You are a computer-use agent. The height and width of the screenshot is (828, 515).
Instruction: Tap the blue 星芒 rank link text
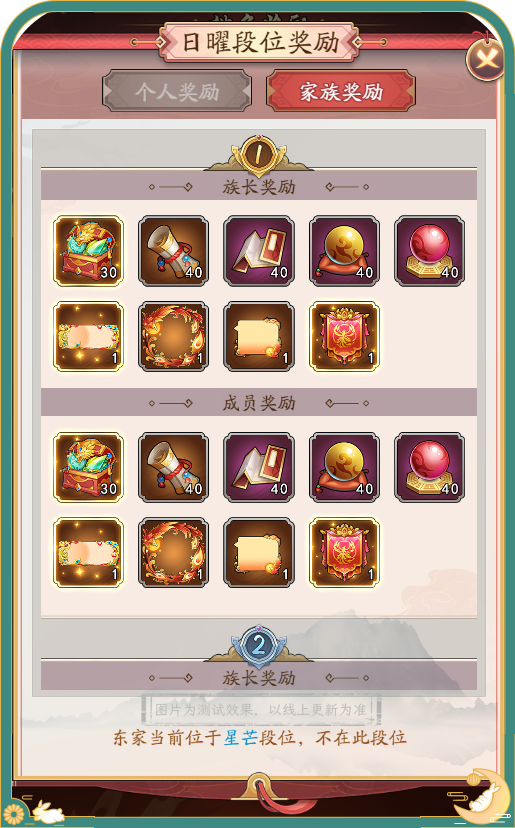240,737
